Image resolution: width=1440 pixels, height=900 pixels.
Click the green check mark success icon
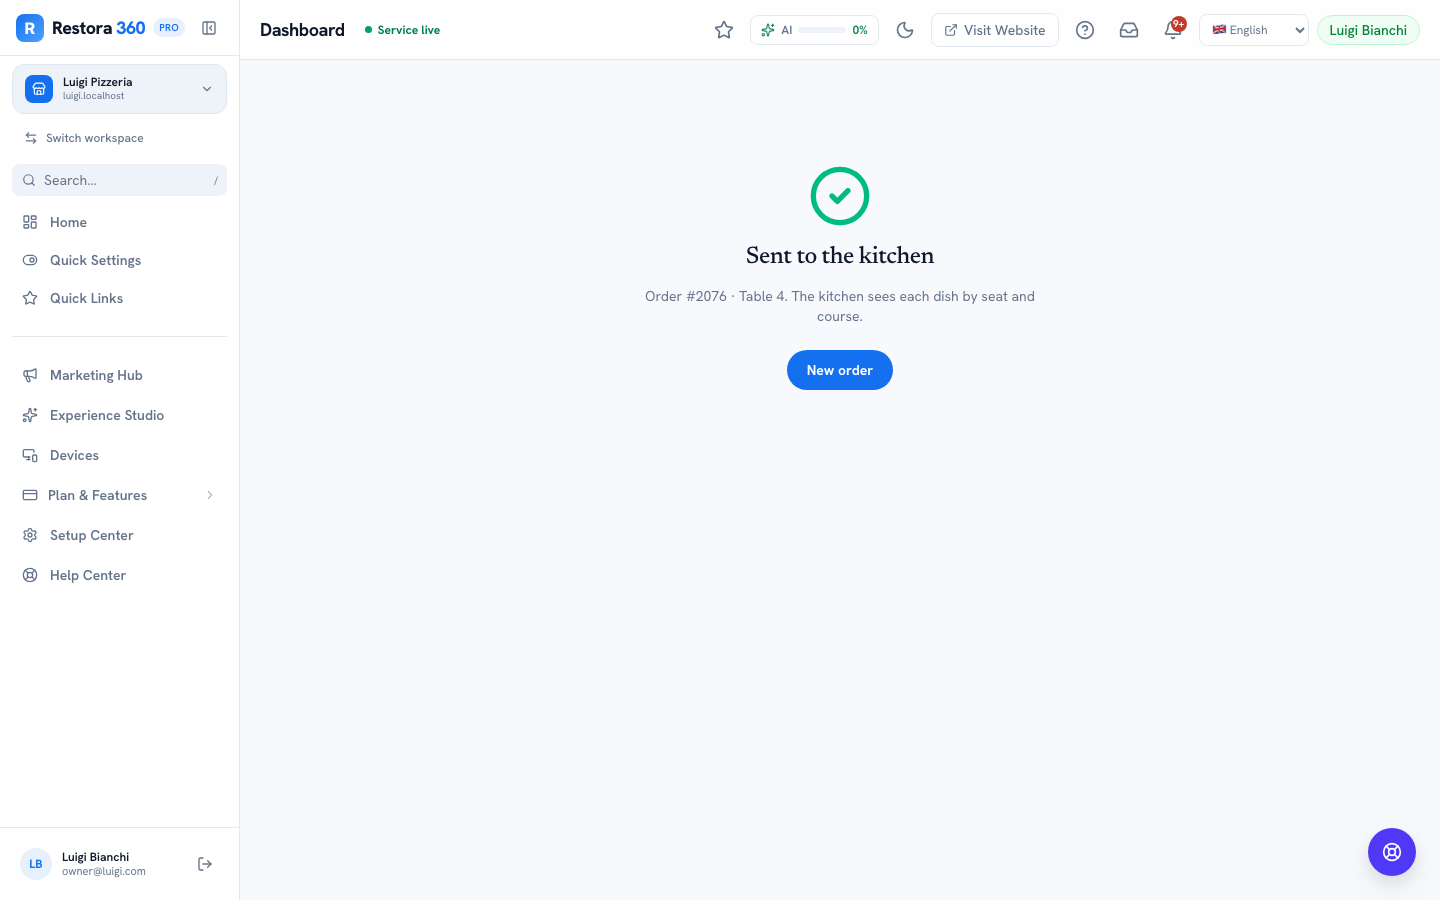point(840,196)
